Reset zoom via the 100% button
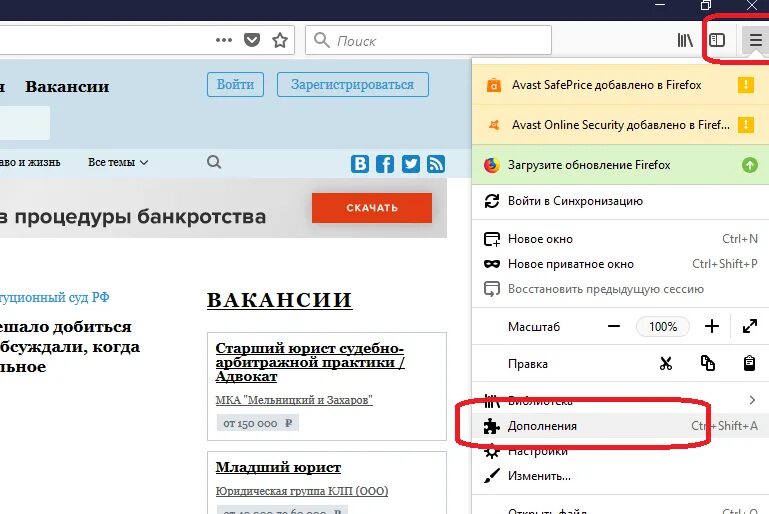The width and height of the screenshot is (769, 514). click(x=663, y=327)
